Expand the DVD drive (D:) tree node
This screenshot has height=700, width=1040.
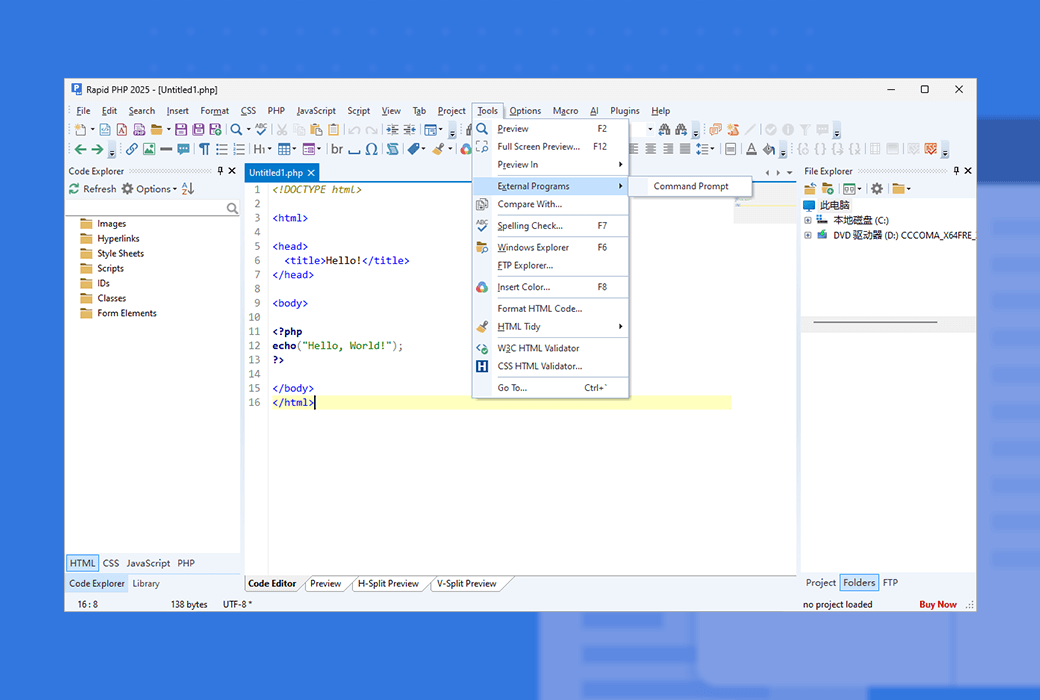[x=807, y=235]
